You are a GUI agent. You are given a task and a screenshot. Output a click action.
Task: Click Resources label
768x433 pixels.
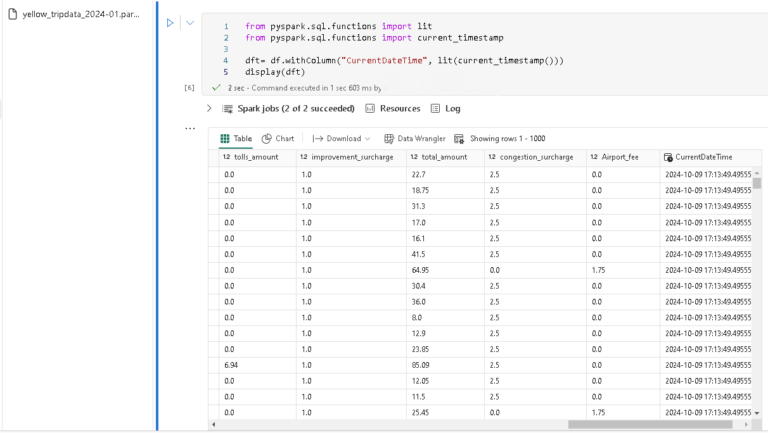[400, 108]
